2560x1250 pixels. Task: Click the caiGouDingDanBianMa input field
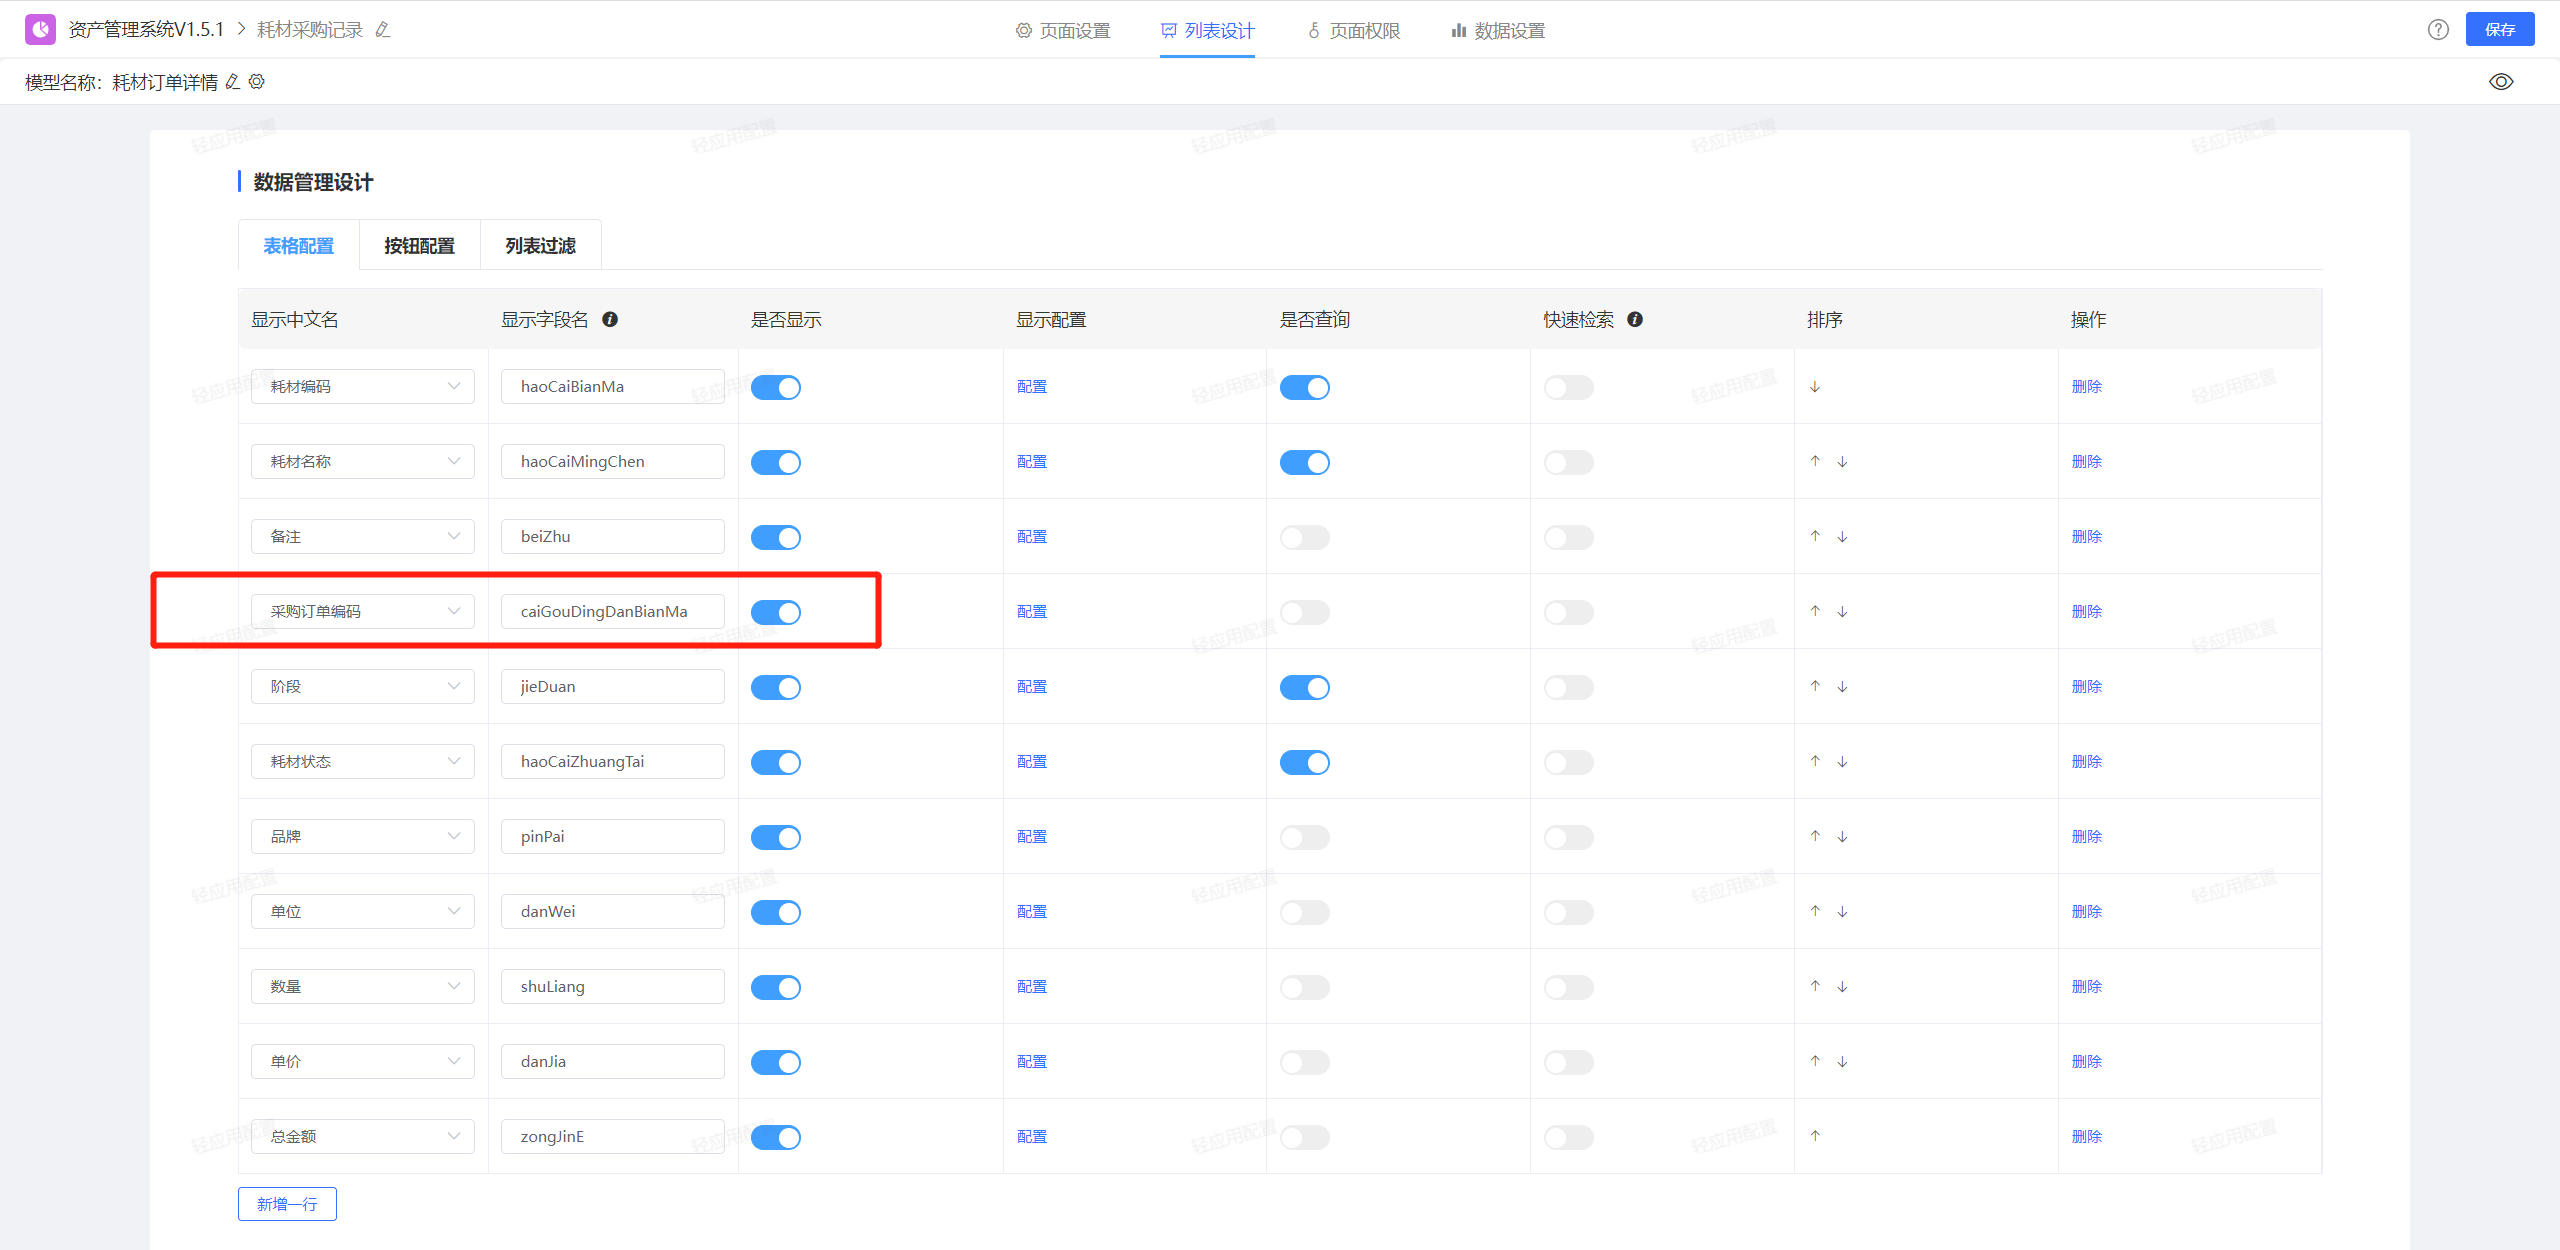[612, 610]
